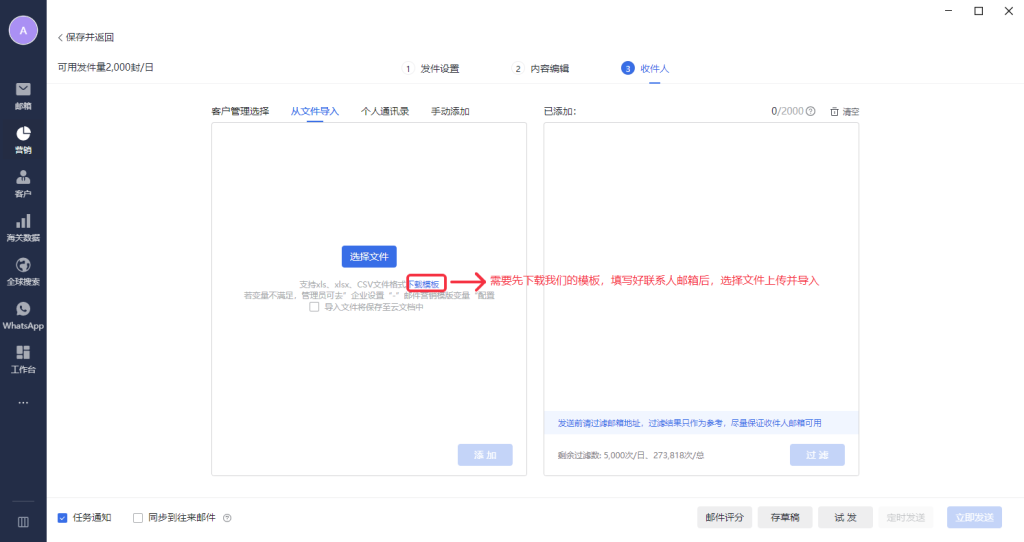Click the 下载模板 link
The image size is (1024, 542).
point(424,284)
